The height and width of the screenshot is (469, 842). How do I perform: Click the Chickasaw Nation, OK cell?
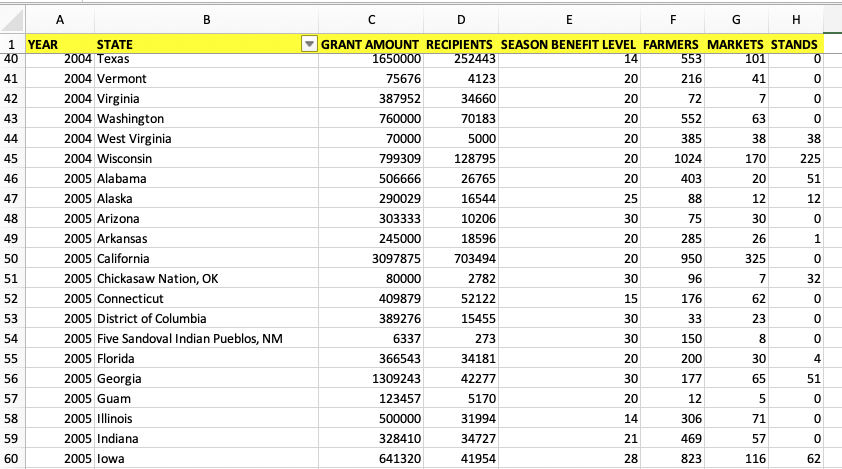pos(157,279)
